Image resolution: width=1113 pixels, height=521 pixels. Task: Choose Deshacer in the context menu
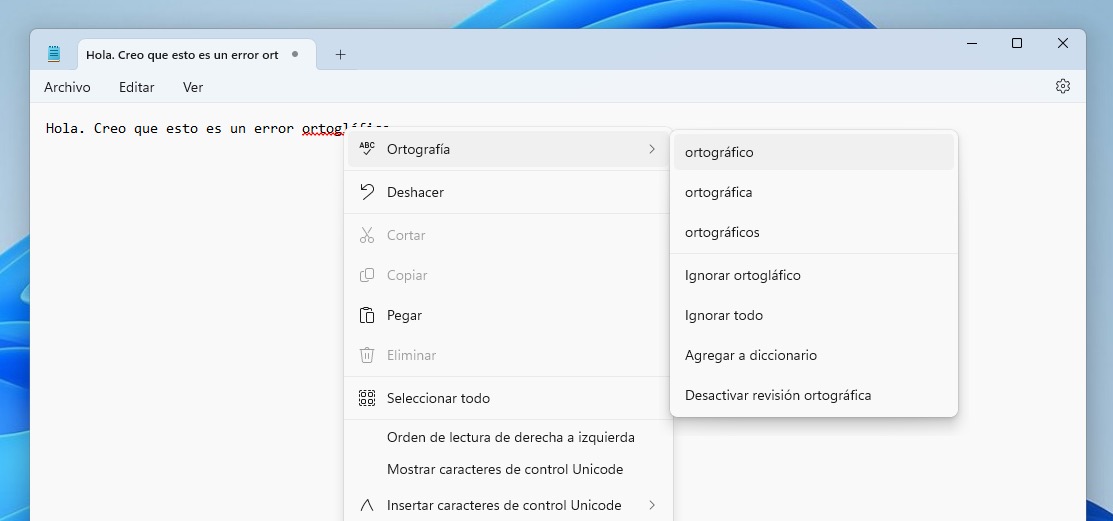click(508, 192)
